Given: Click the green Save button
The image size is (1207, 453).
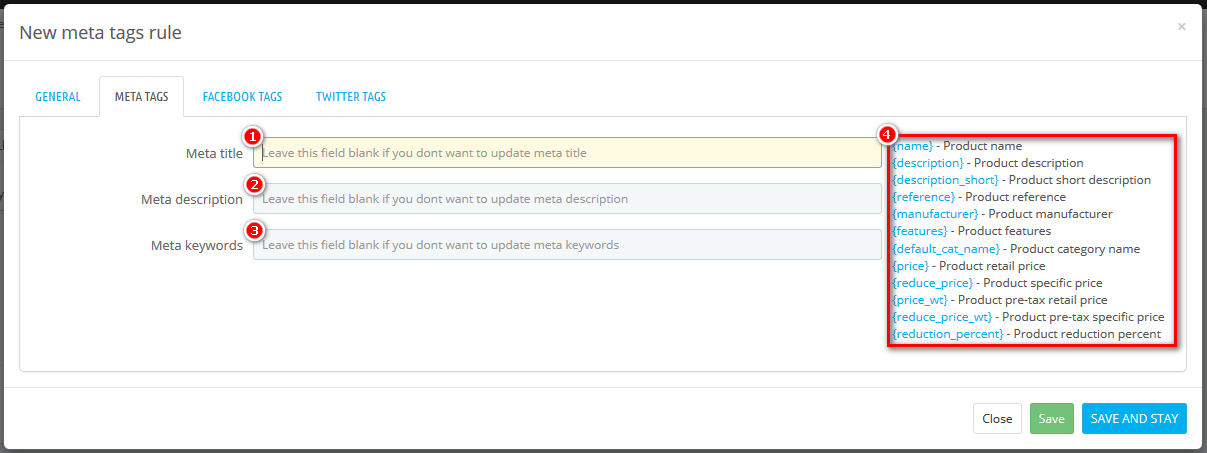Looking at the screenshot, I should pyautogui.click(x=1051, y=419).
